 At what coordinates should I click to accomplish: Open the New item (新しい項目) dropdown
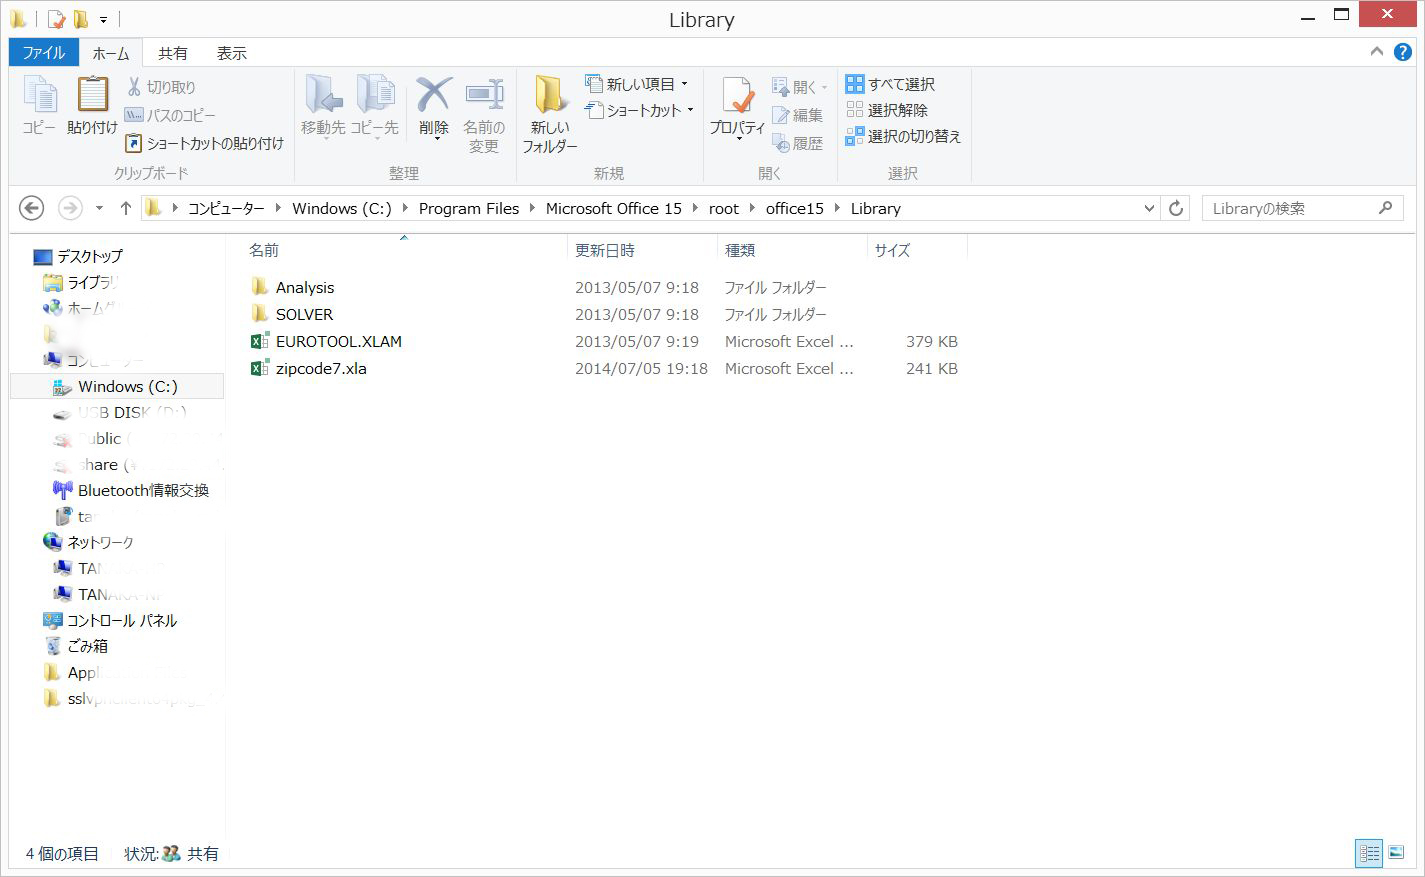pos(637,84)
